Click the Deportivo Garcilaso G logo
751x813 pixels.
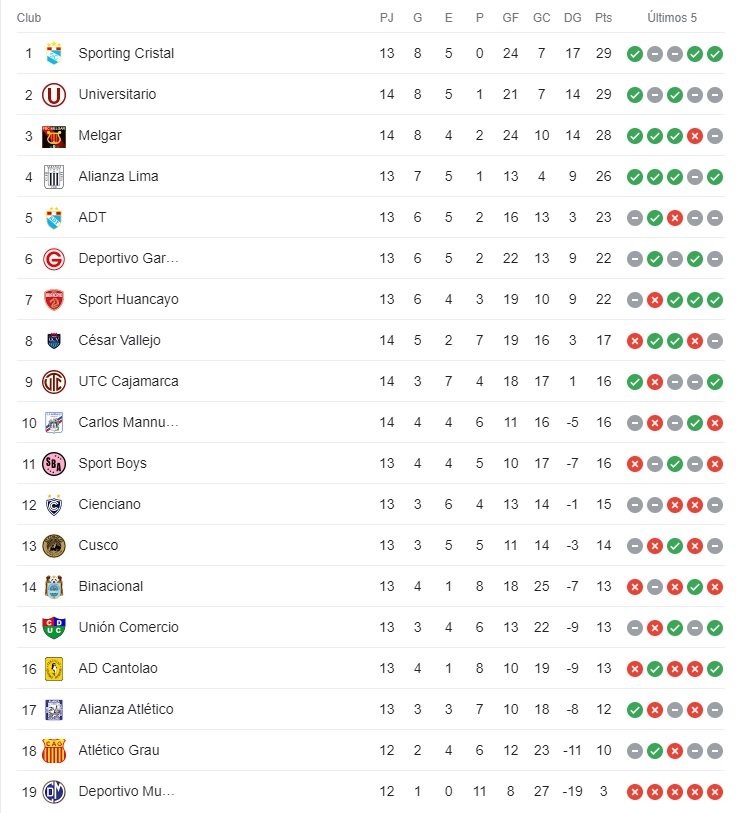(x=54, y=259)
